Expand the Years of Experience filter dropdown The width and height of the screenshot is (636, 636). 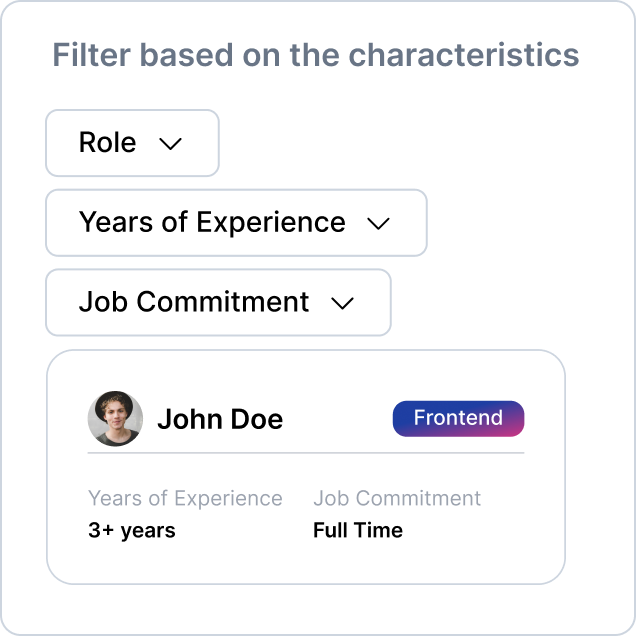[x=236, y=223]
